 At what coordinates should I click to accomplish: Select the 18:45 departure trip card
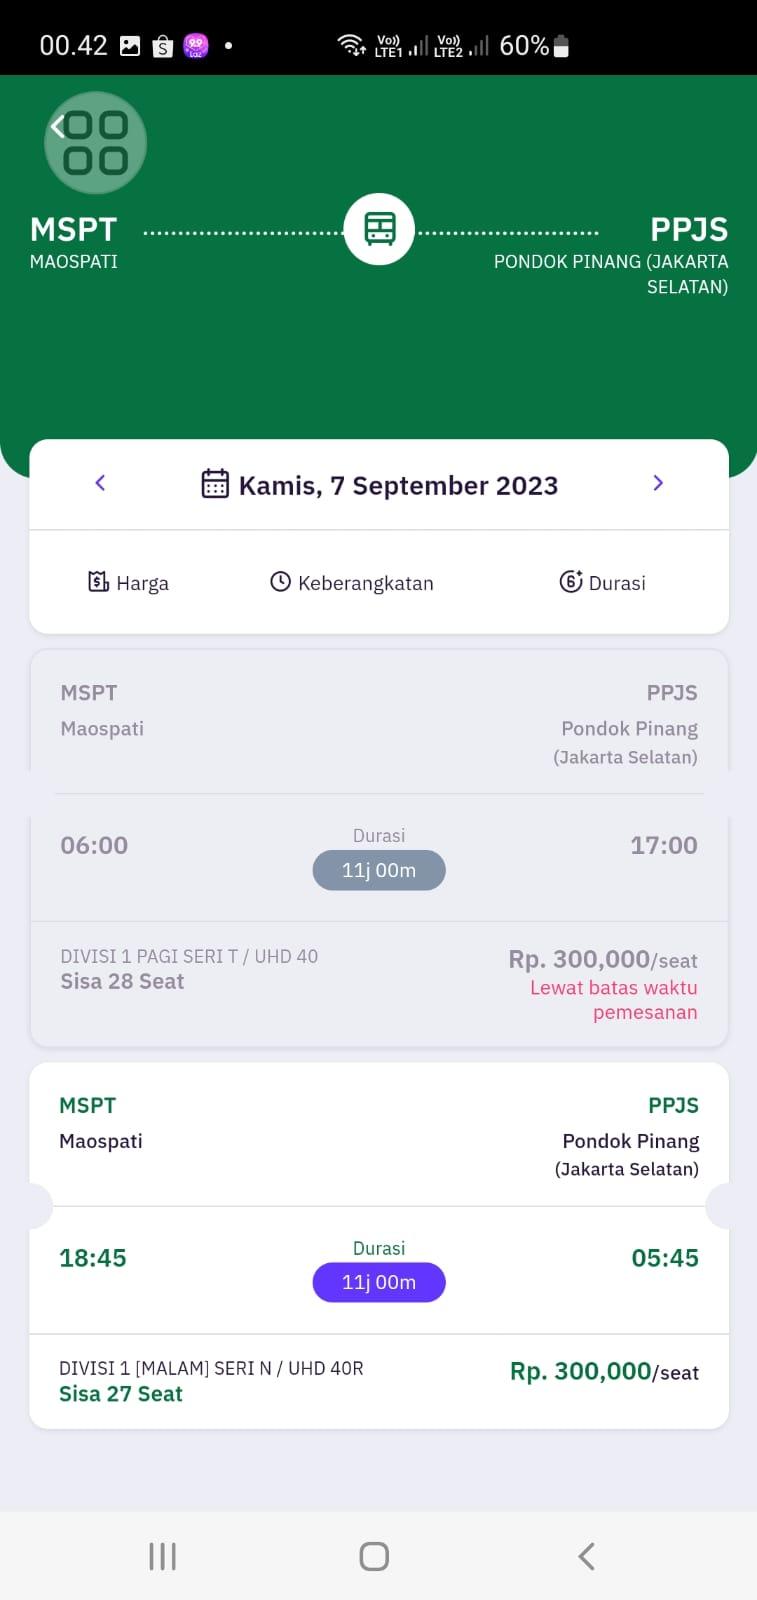click(379, 1245)
